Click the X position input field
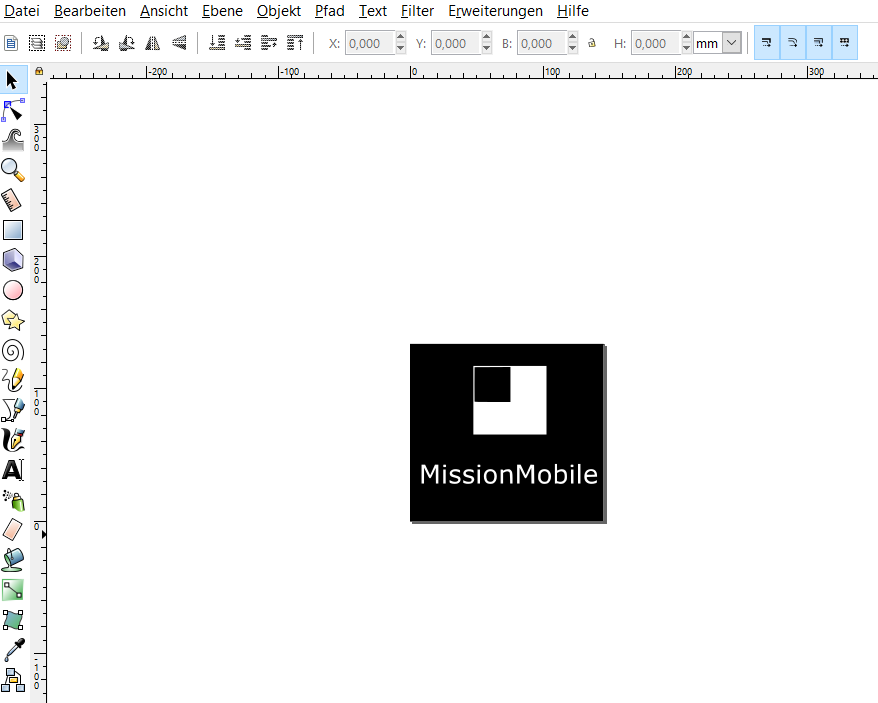The height and width of the screenshot is (703, 878). pos(370,43)
